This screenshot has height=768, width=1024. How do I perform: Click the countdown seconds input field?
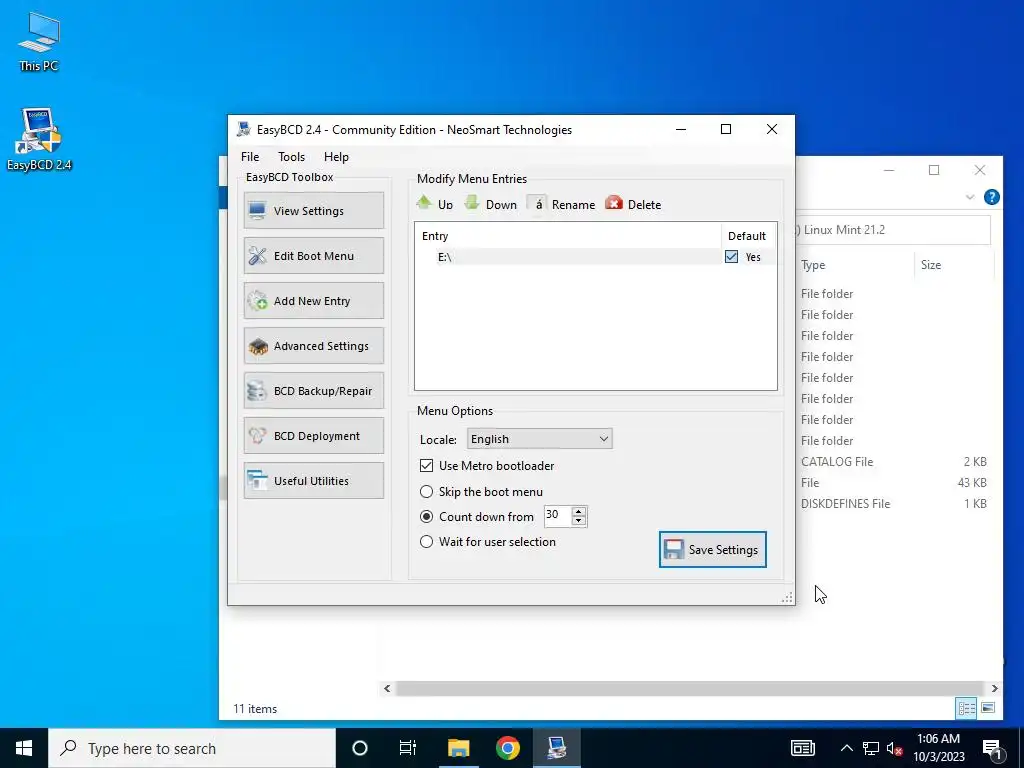557,516
